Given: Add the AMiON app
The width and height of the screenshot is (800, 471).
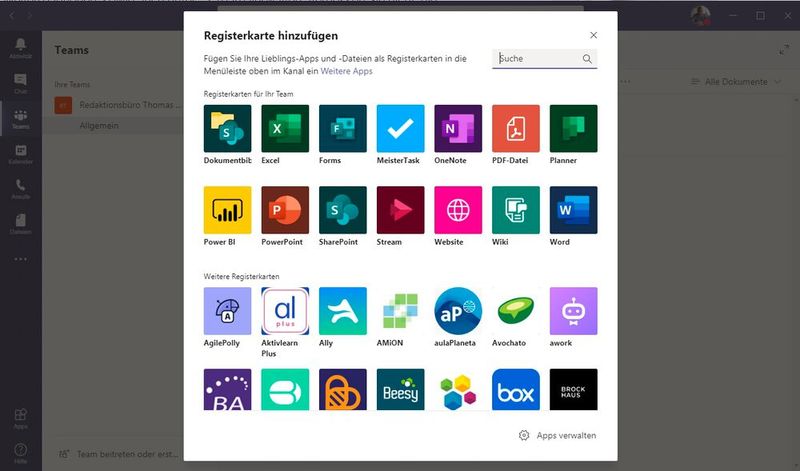Looking at the screenshot, I should pyautogui.click(x=400, y=311).
